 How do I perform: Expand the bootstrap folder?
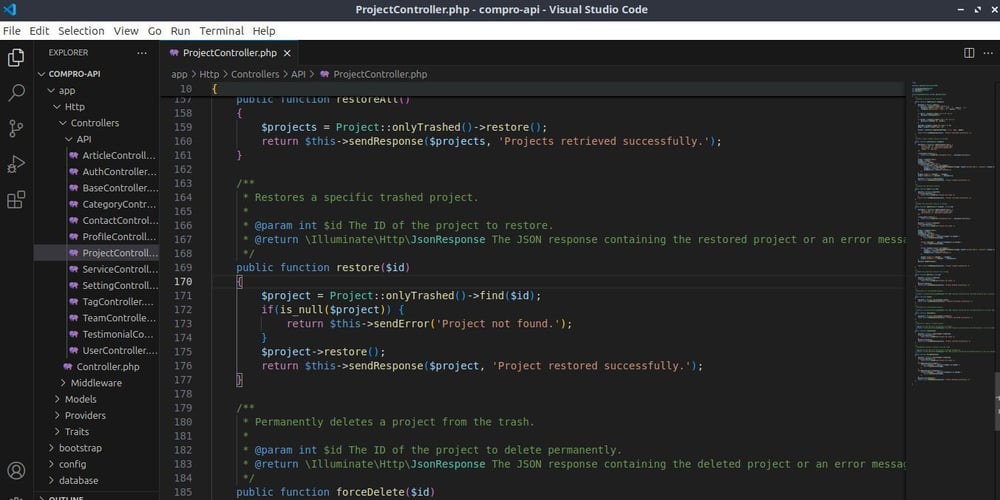(96, 448)
